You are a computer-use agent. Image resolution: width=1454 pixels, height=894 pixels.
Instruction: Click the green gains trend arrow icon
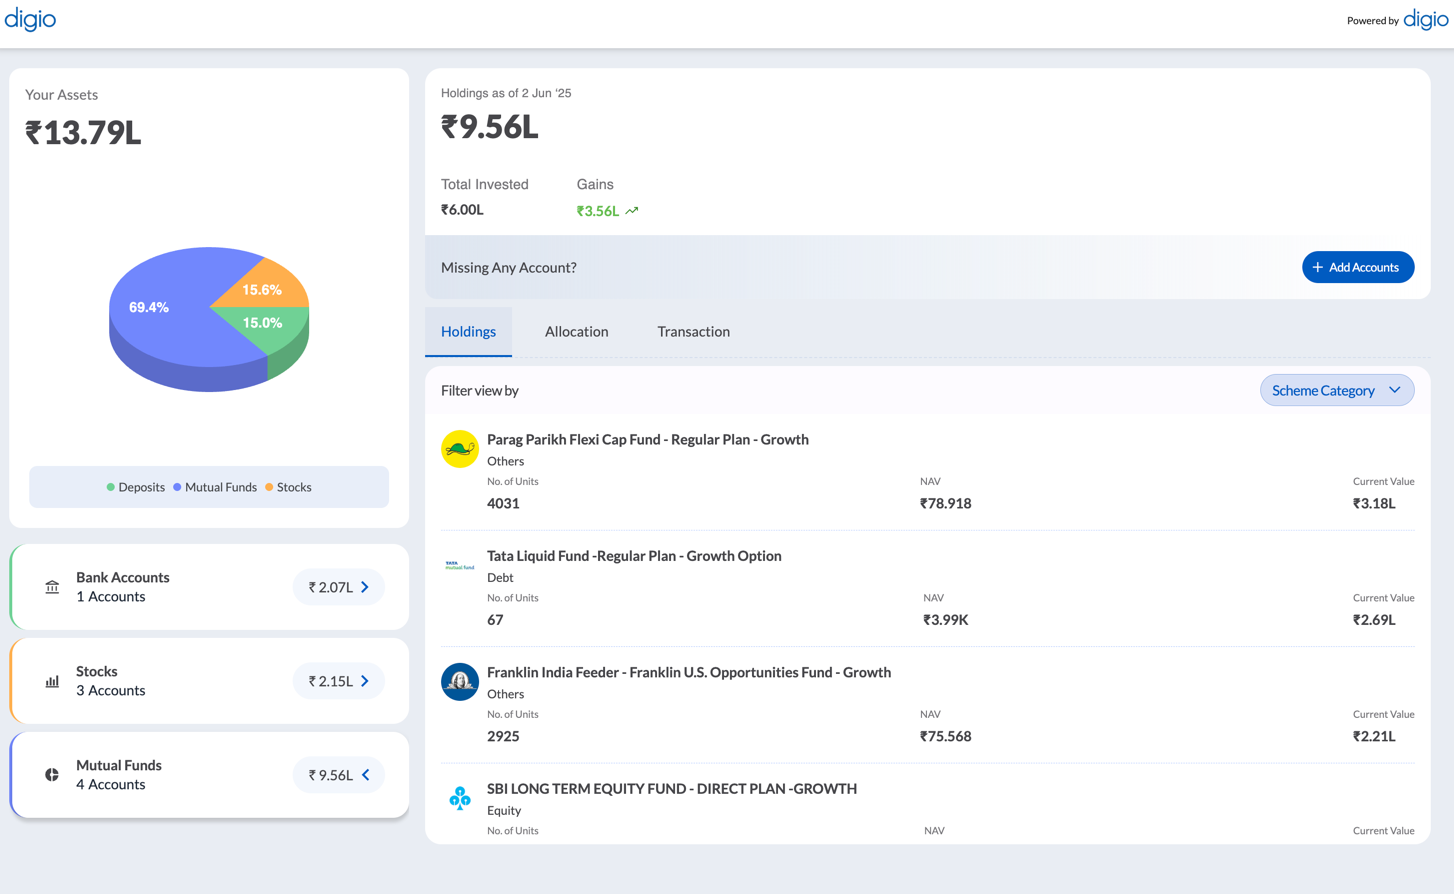click(x=632, y=211)
